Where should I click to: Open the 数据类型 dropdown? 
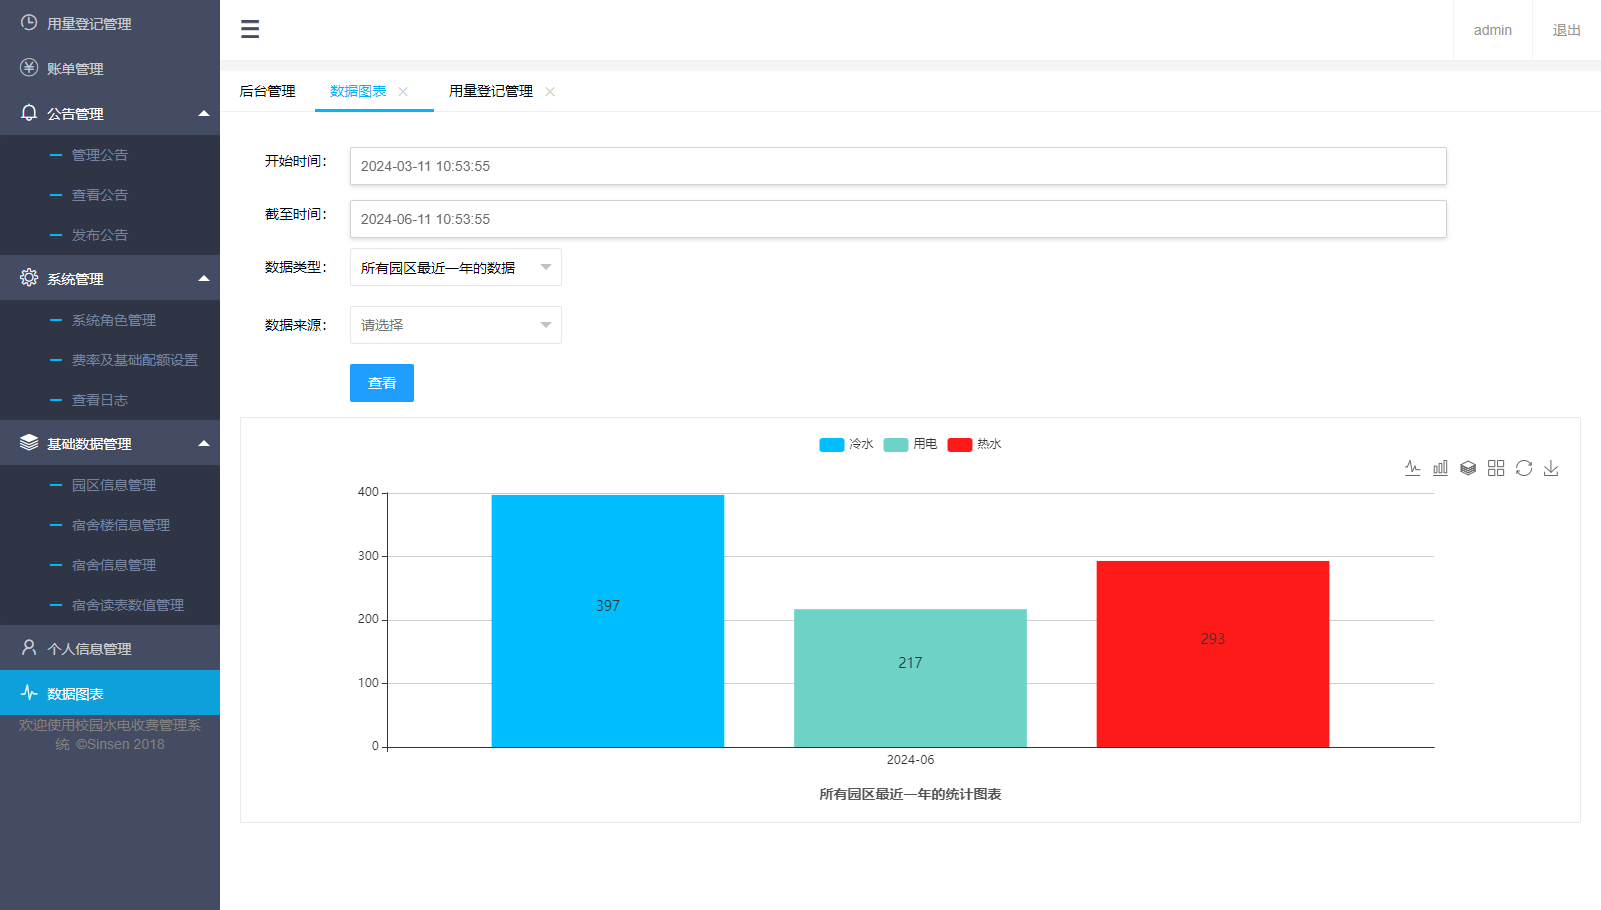pyautogui.click(x=456, y=267)
